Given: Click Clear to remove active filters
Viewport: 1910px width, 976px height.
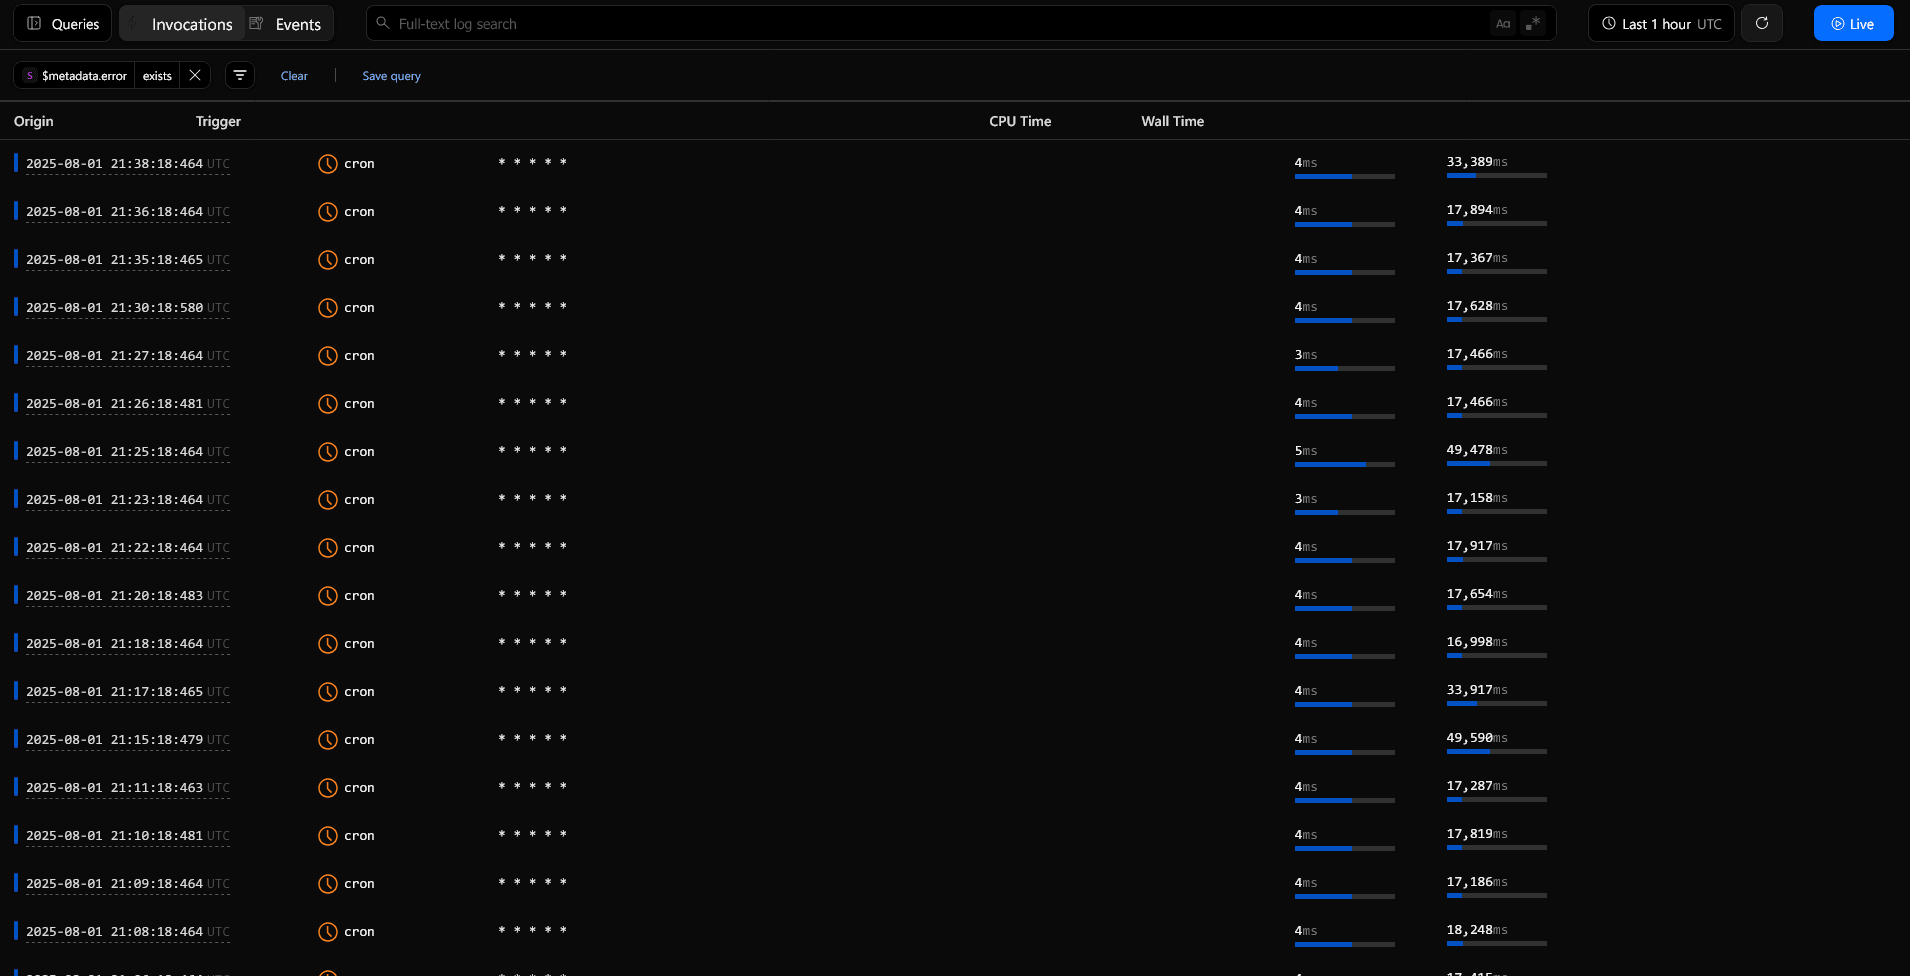Looking at the screenshot, I should [x=294, y=75].
